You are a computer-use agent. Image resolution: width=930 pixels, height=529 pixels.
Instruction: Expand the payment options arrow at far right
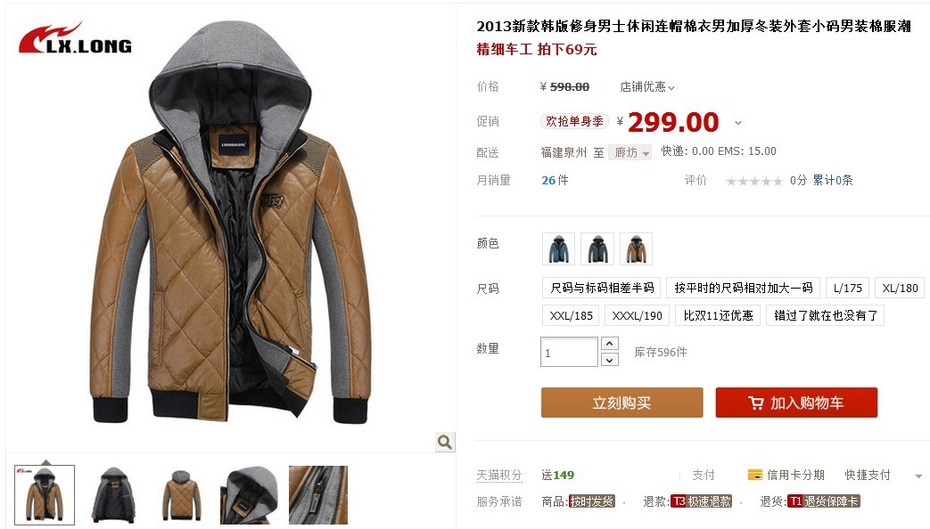tap(918, 476)
